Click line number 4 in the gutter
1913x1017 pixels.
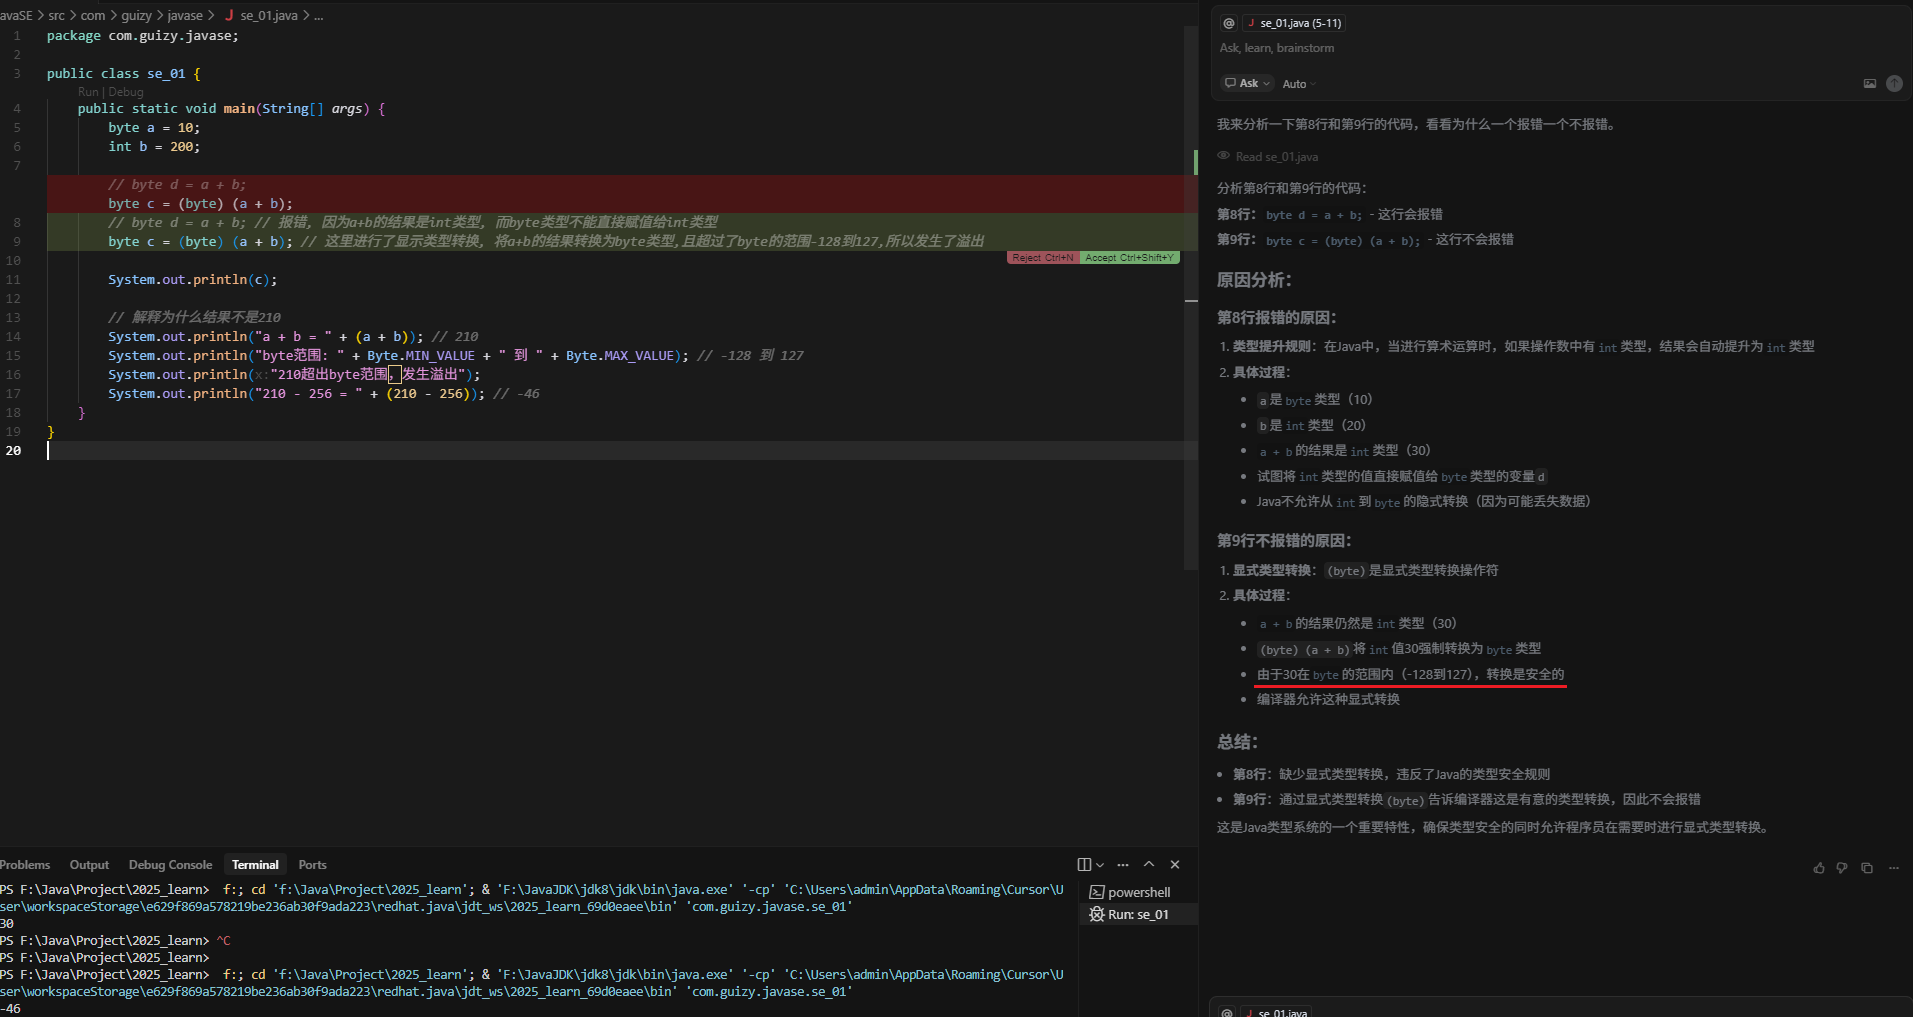click(16, 108)
